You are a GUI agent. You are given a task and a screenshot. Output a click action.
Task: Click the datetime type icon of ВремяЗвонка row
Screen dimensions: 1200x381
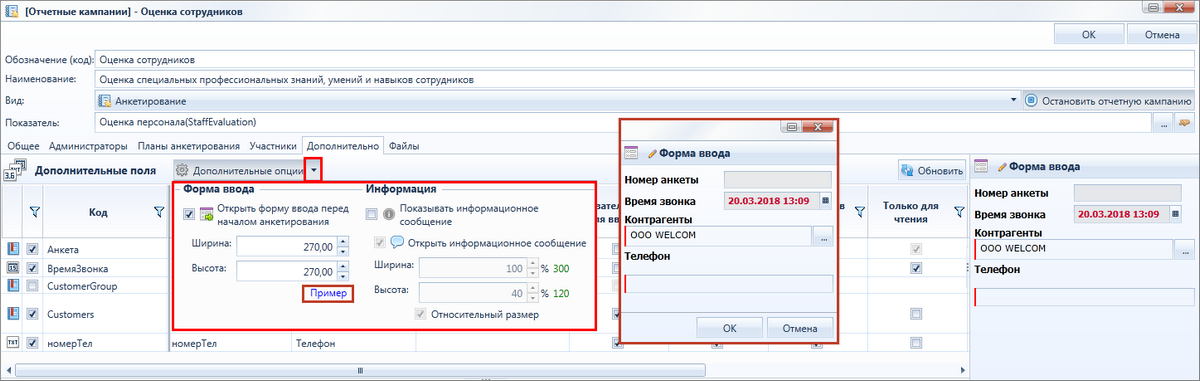pos(14,268)
